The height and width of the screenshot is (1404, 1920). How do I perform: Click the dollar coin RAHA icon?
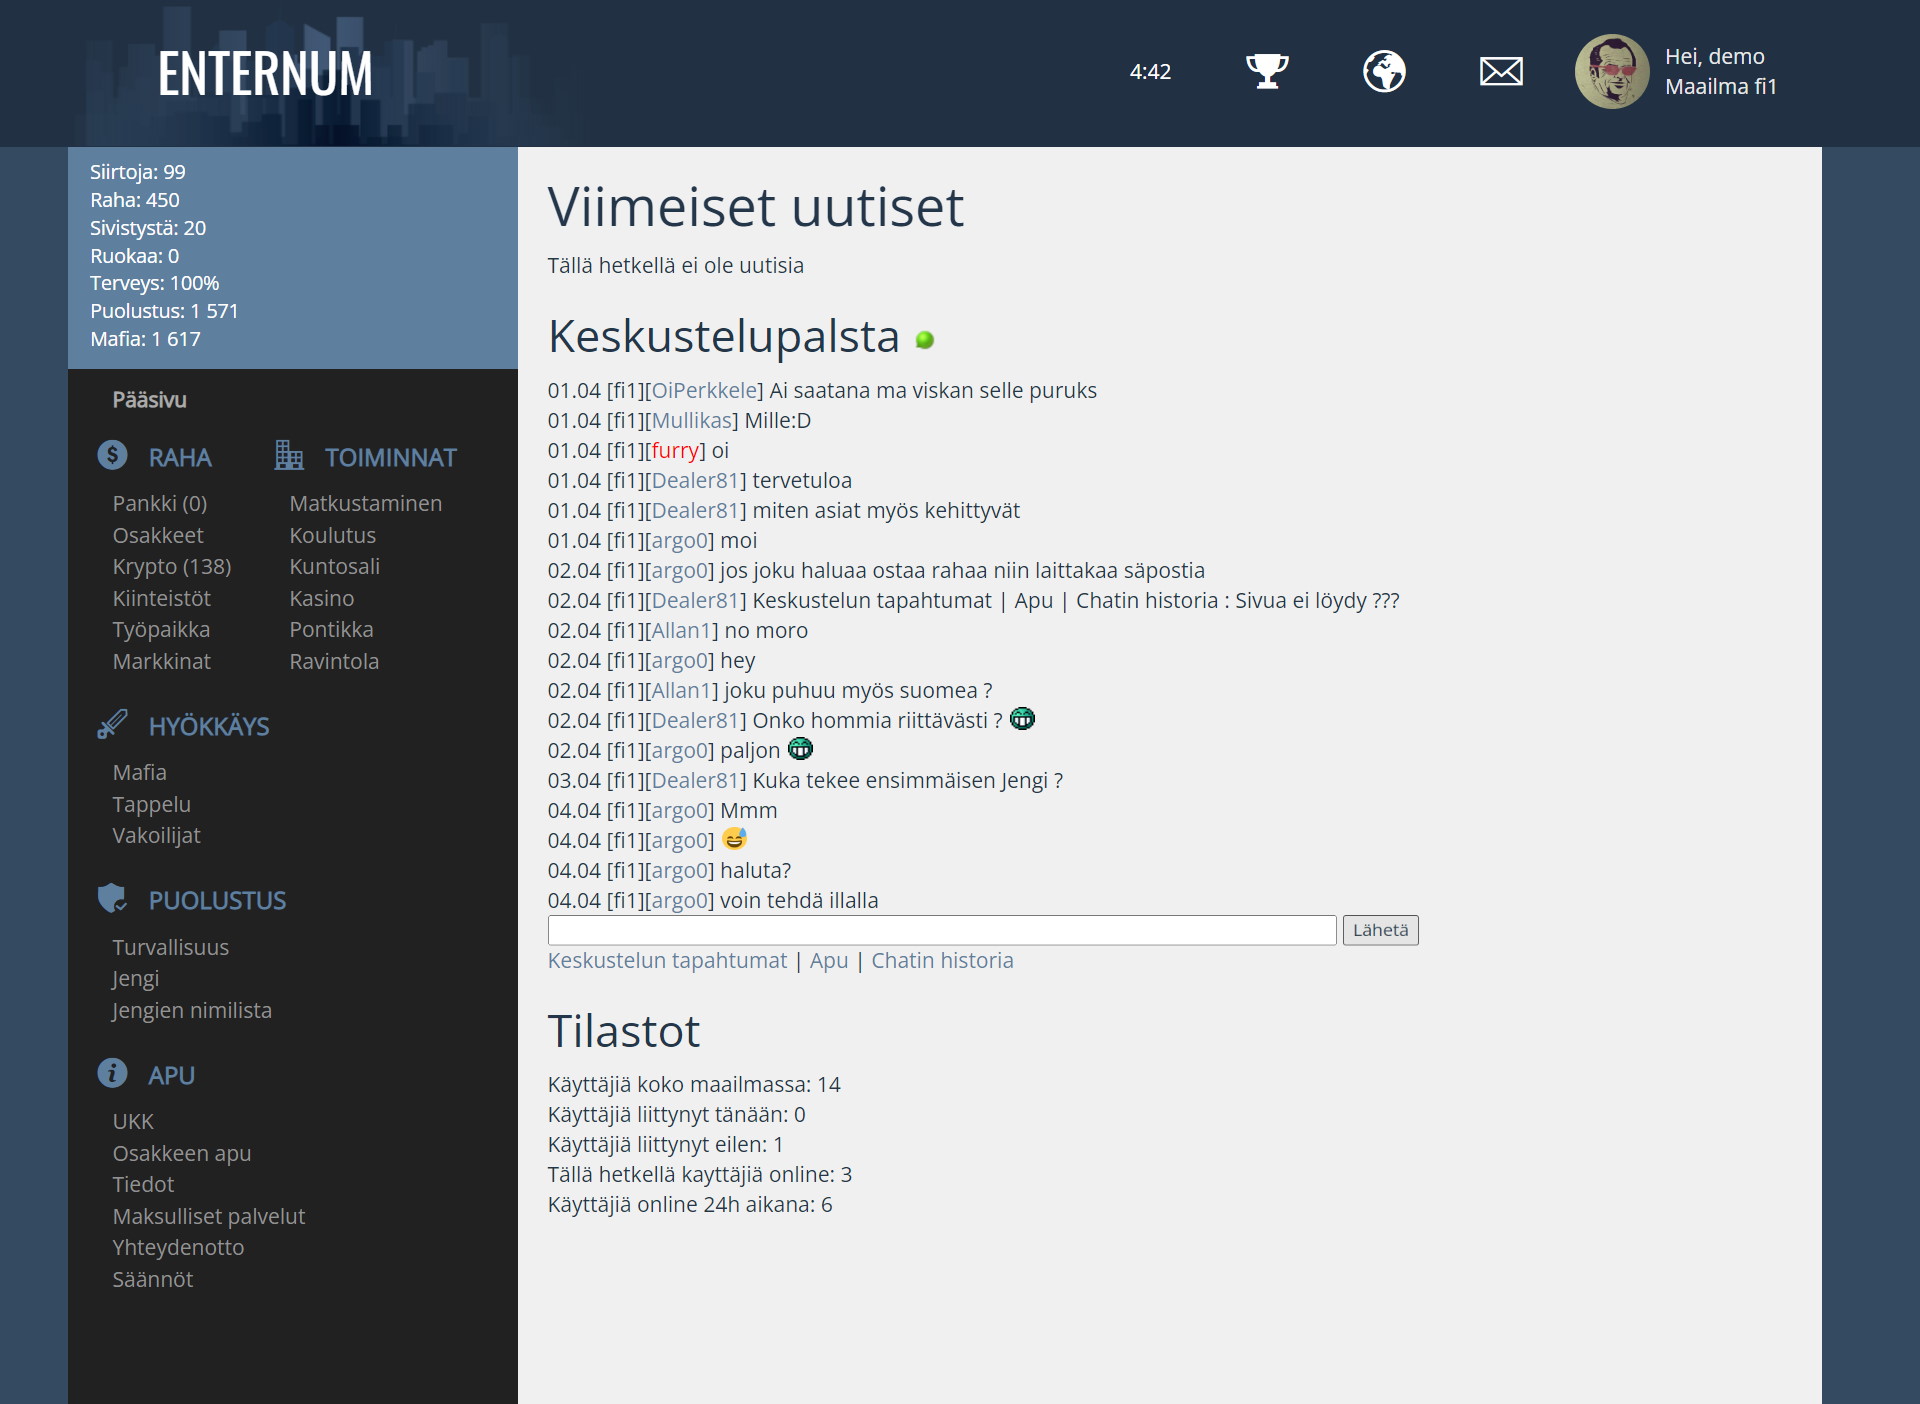click(x=112, y=456)
